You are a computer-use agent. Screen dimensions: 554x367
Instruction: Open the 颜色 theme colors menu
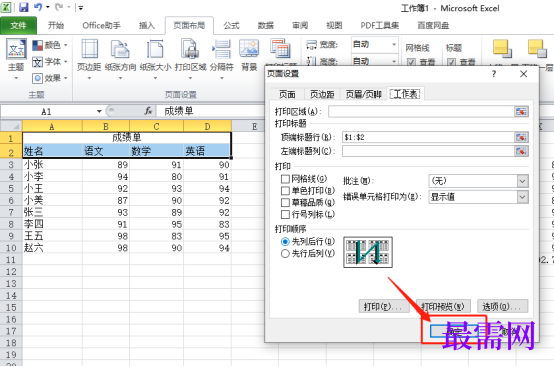tap(50, 45)
